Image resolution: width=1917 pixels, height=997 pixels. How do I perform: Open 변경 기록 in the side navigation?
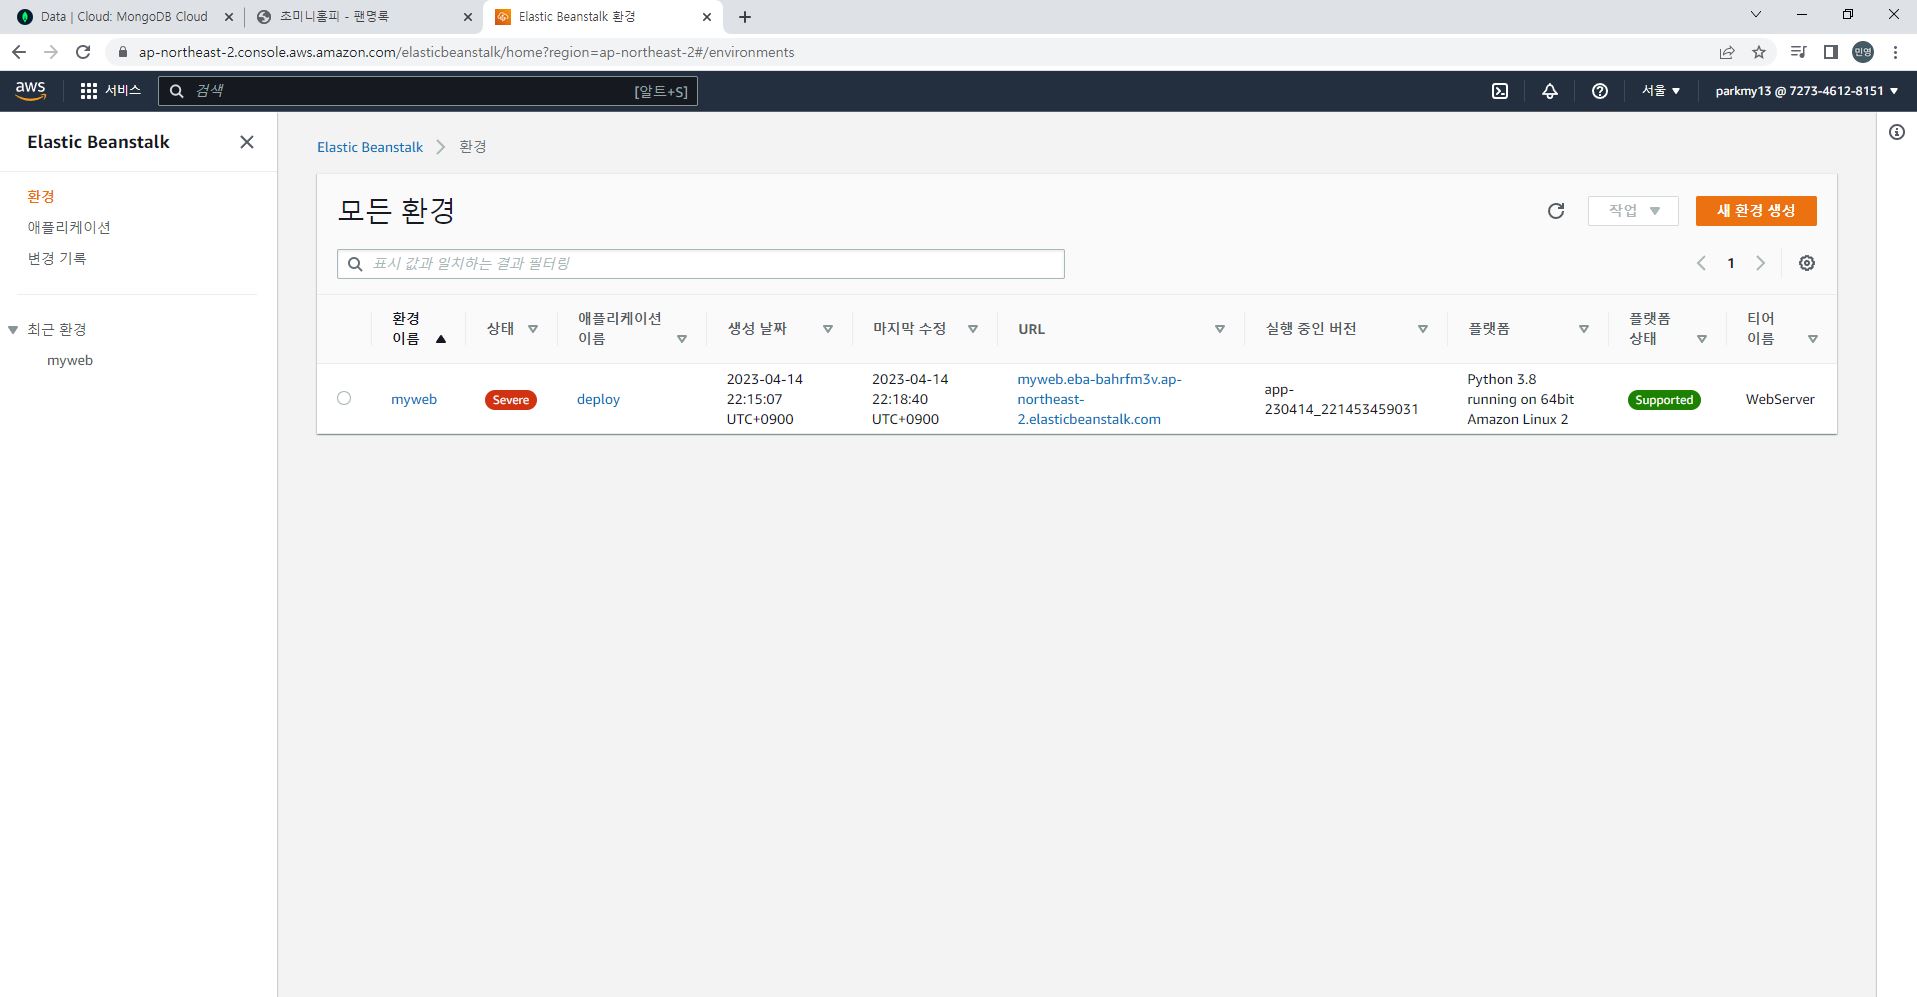pyautogui.click(x=57, y=258)
